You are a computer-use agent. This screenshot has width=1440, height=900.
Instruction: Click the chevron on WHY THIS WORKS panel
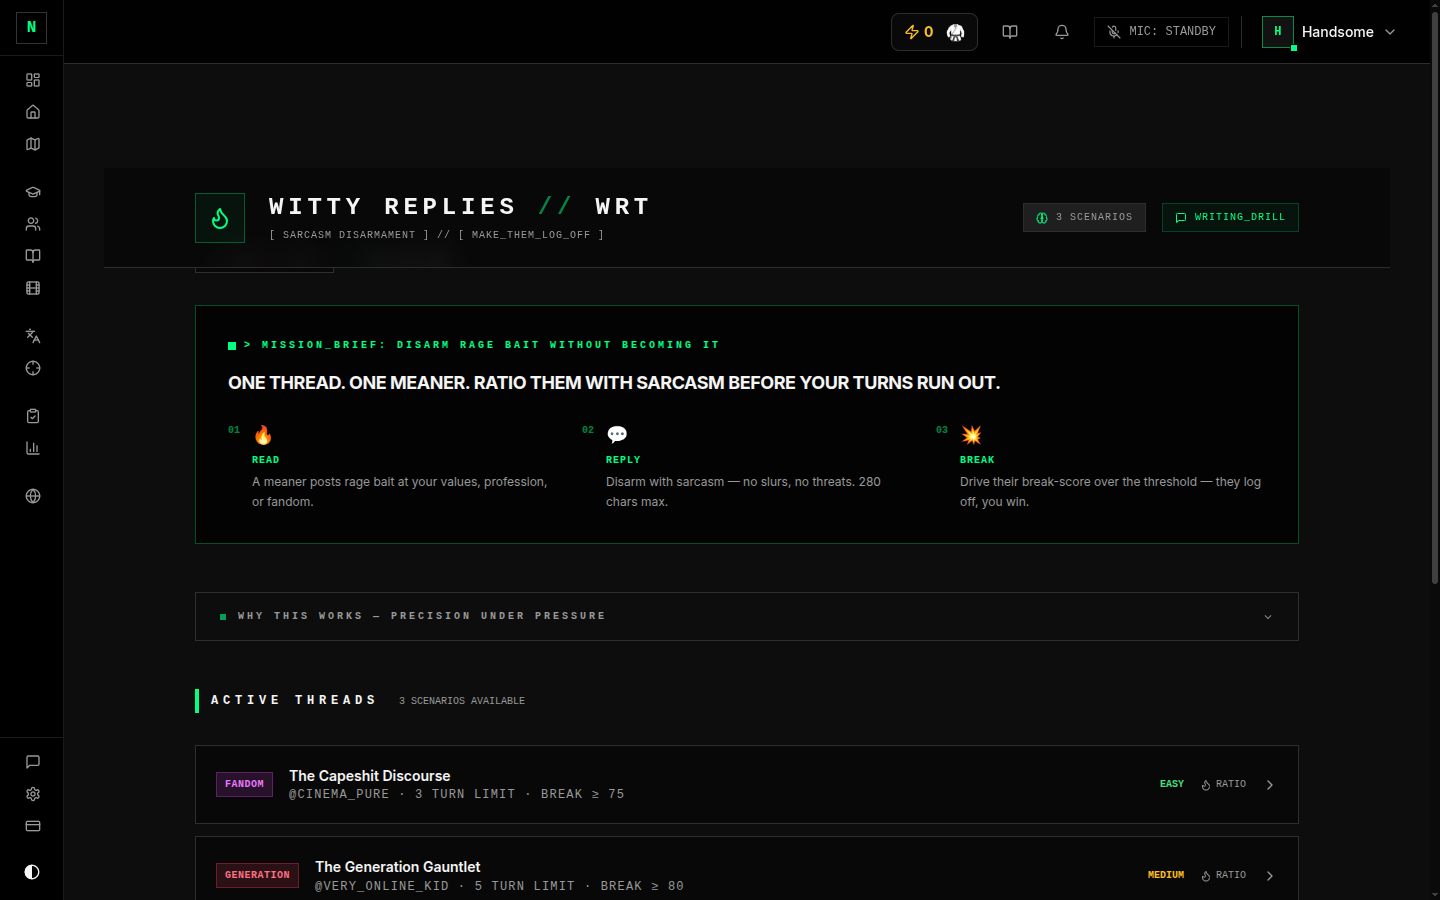[1268, 617]
